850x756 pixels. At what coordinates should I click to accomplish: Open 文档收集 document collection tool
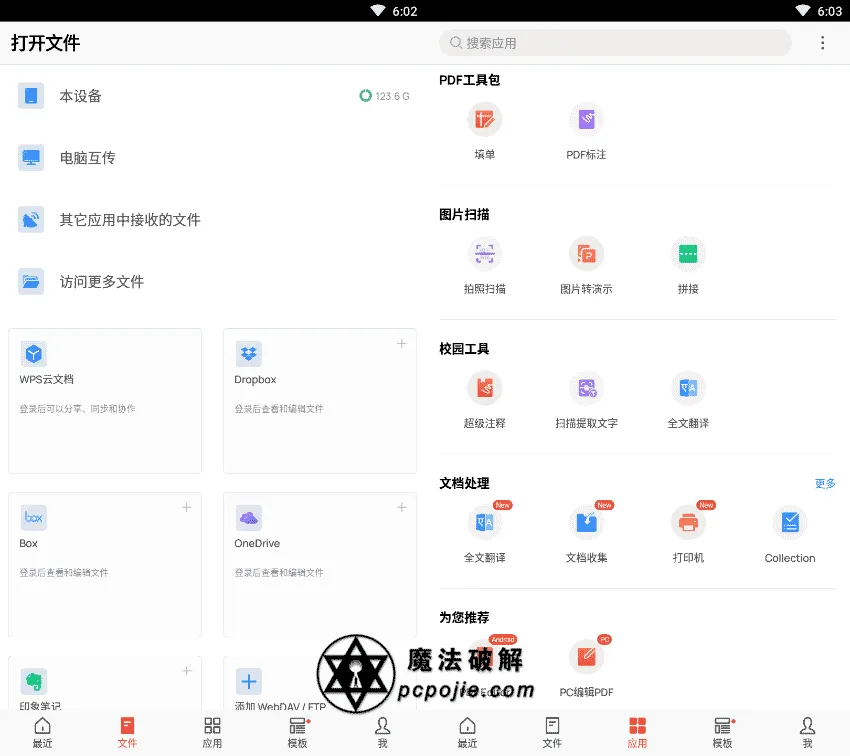click(587, 534)
